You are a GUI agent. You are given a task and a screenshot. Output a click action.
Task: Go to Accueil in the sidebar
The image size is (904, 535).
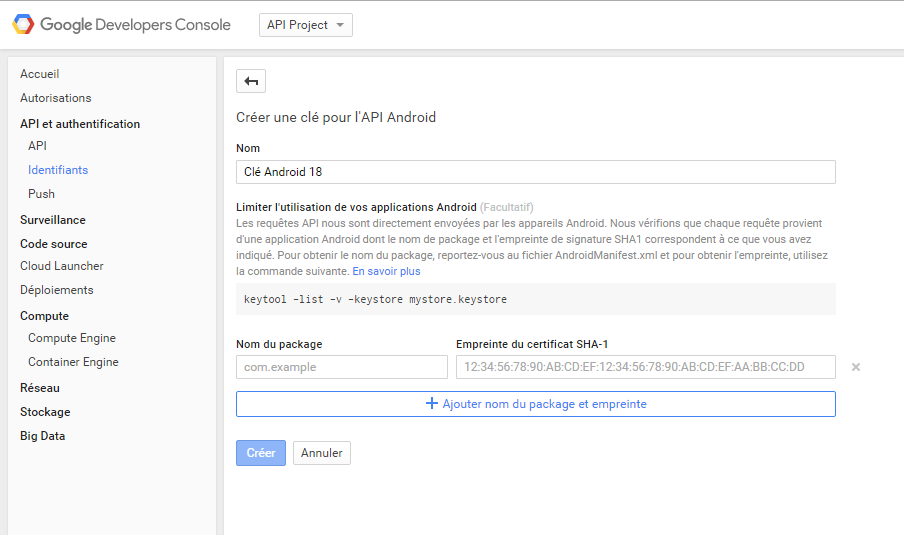click(40, 74)
